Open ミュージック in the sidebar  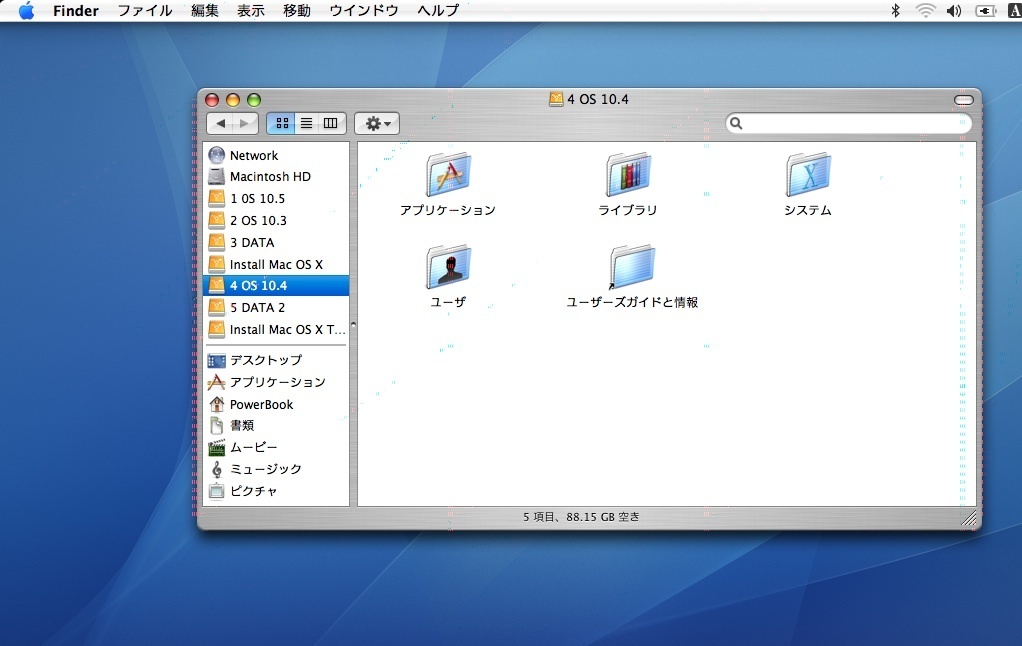(276, 469)
